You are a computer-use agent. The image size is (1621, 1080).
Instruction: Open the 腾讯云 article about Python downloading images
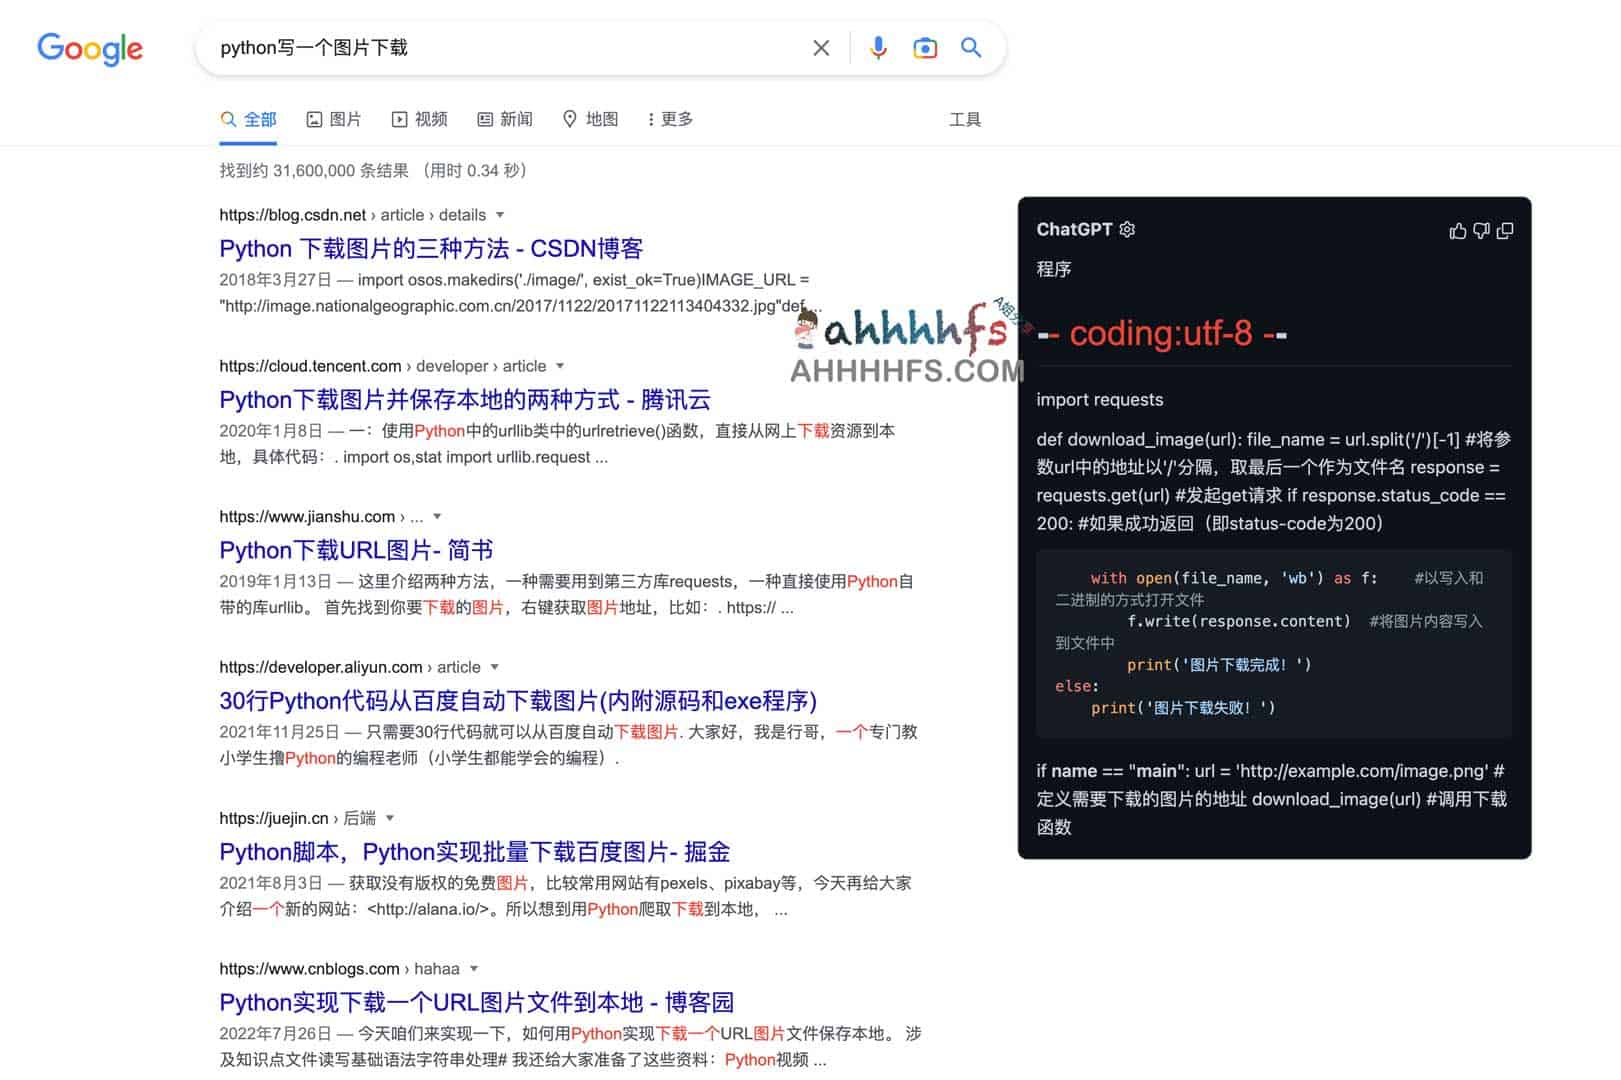tap(464, 399)
